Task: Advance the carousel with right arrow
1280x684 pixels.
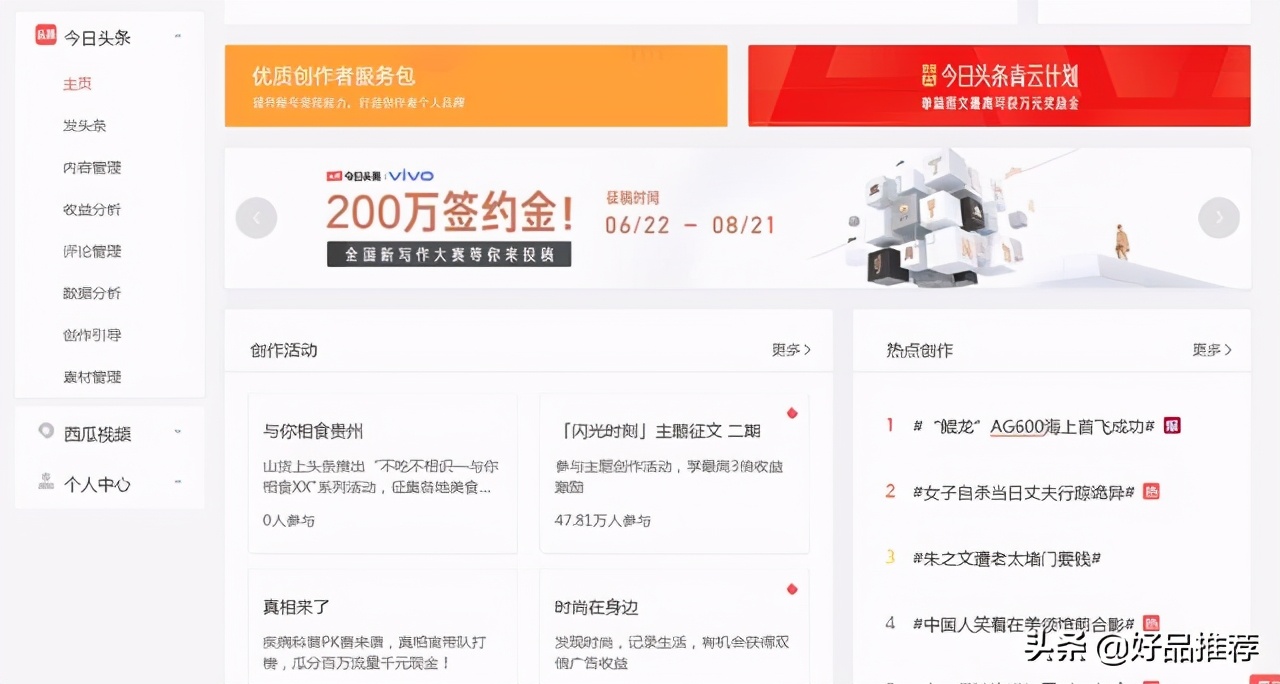Action: click(x=1218, y=216)
